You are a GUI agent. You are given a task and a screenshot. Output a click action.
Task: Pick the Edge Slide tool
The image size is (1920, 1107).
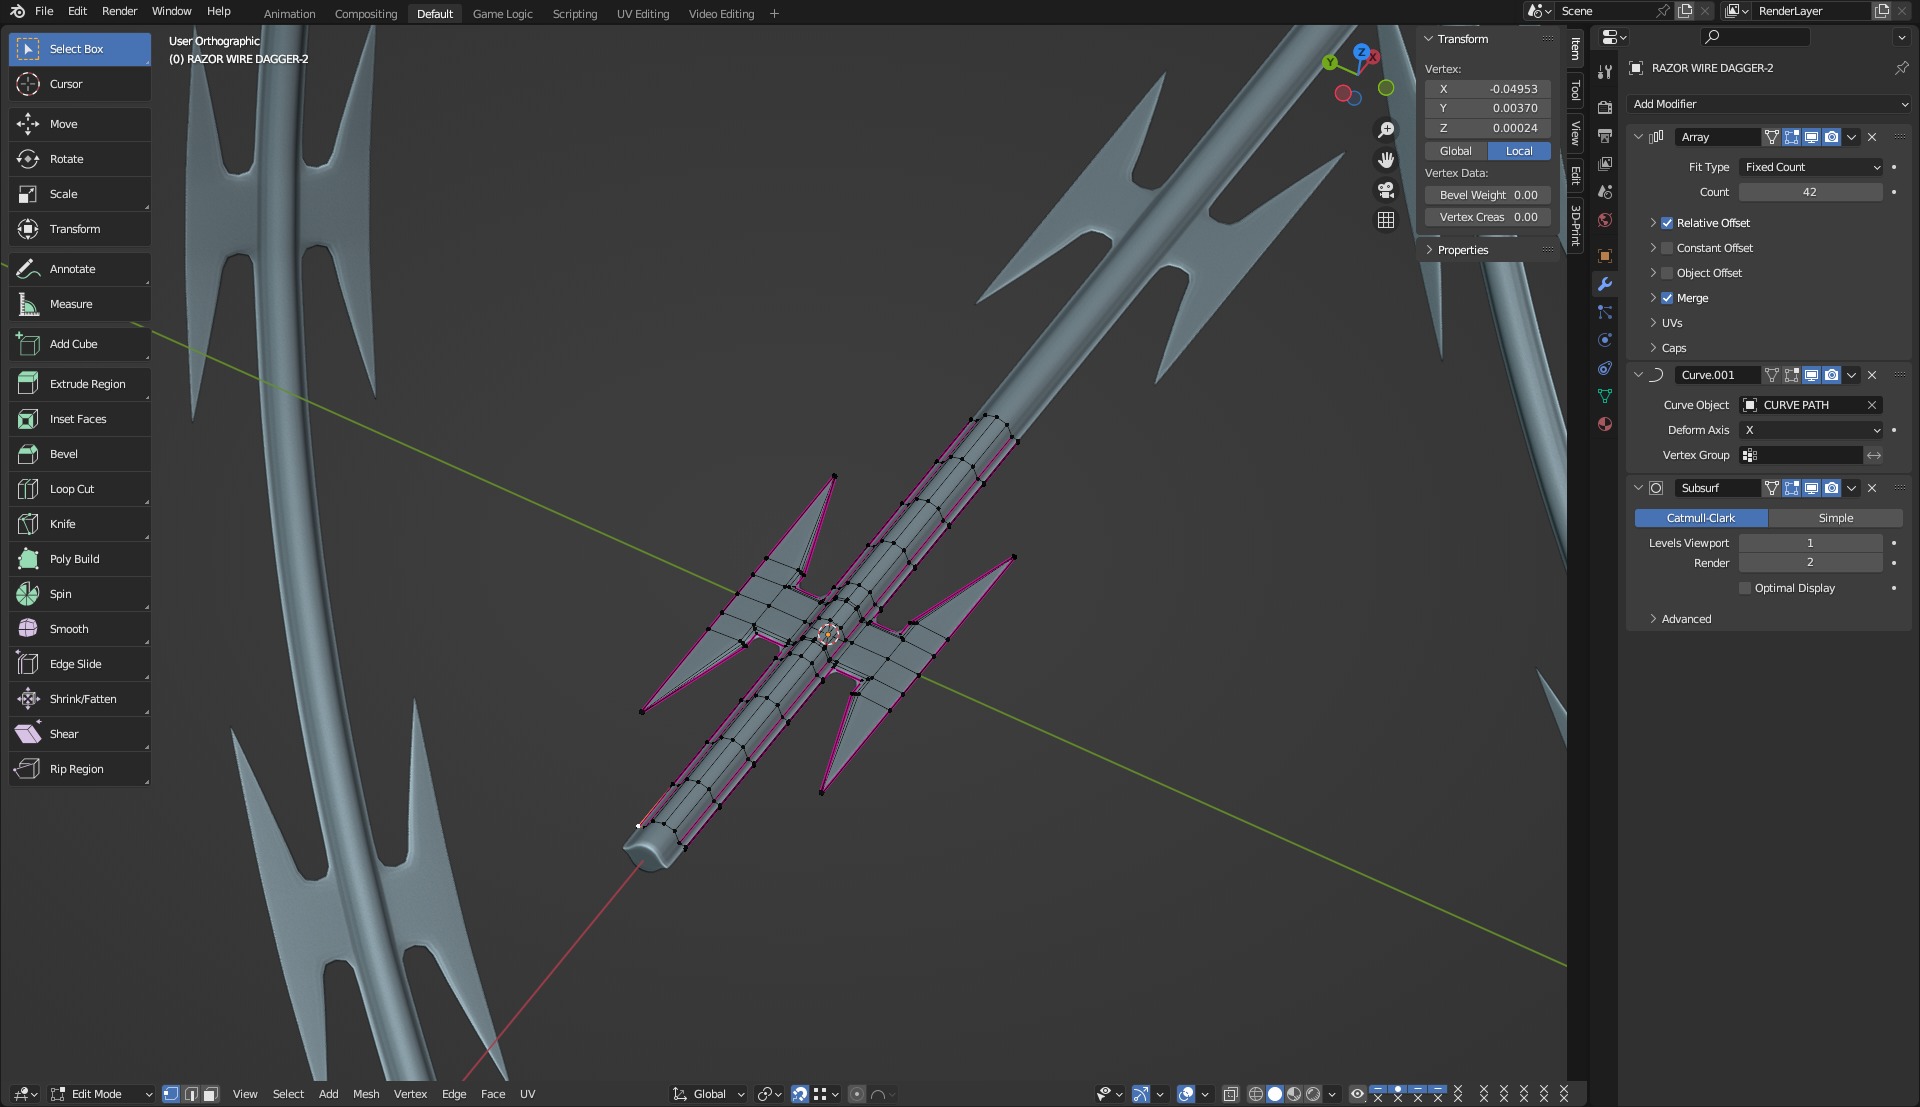(x=80, y=664)
